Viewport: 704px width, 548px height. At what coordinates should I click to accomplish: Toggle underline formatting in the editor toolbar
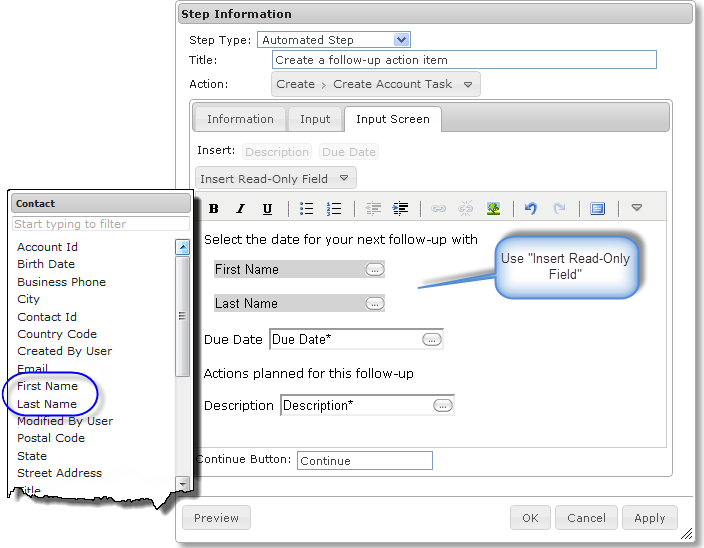coord(267,209)
